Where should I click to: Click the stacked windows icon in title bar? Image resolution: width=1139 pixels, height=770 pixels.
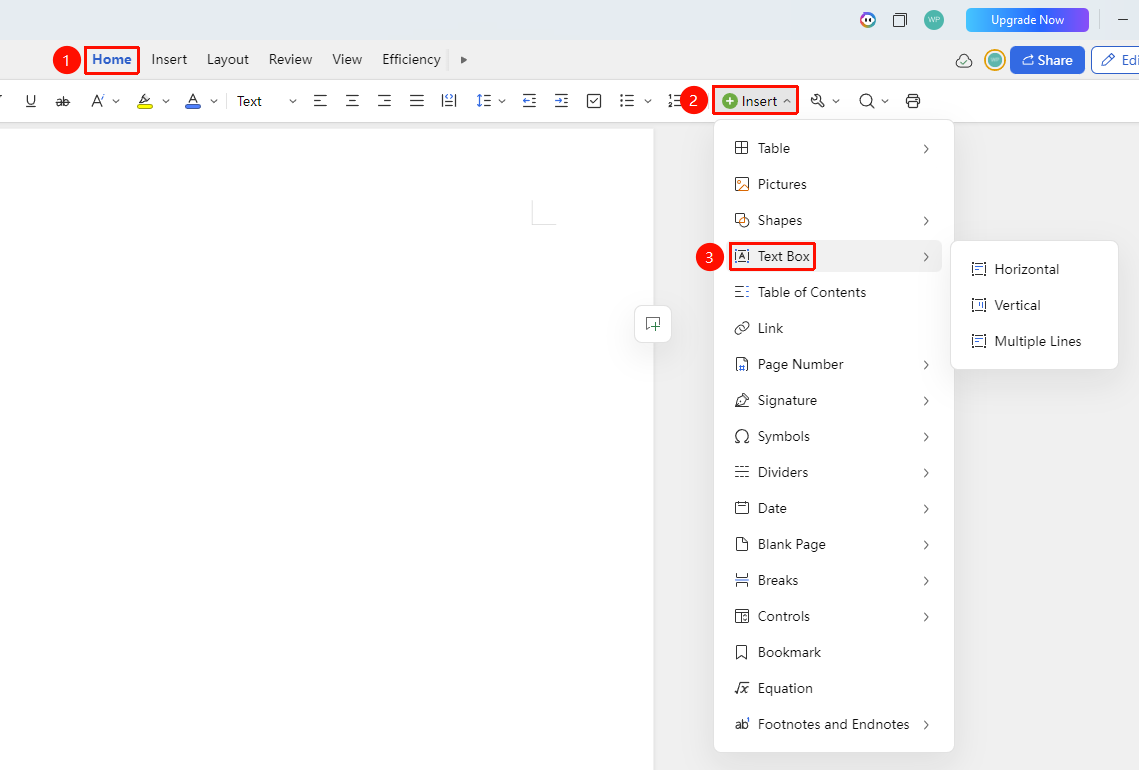(899, 20)
